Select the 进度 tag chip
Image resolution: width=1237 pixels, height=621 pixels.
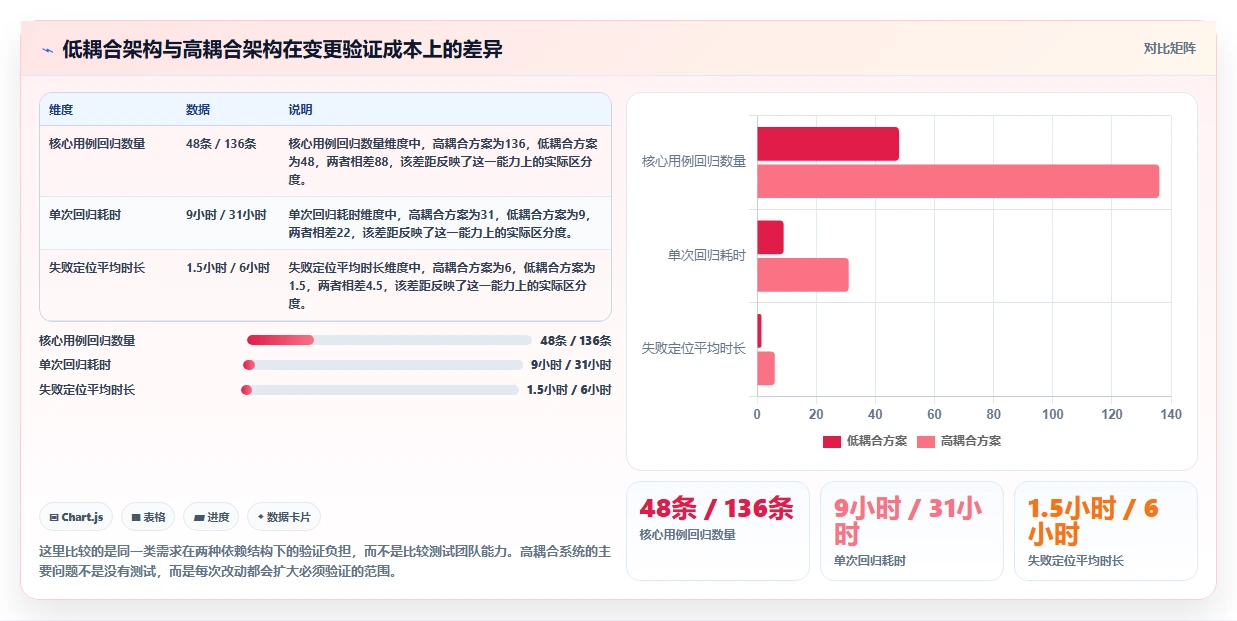212,517
